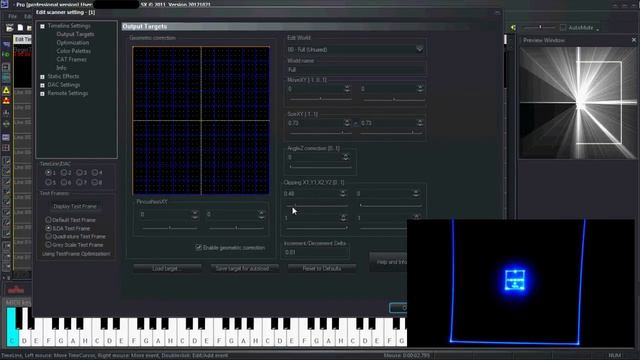The height and width of the screenshot is (360, 640).
Task: Select TimeLine/DAC radio button 2
Action: click(64, 173)
